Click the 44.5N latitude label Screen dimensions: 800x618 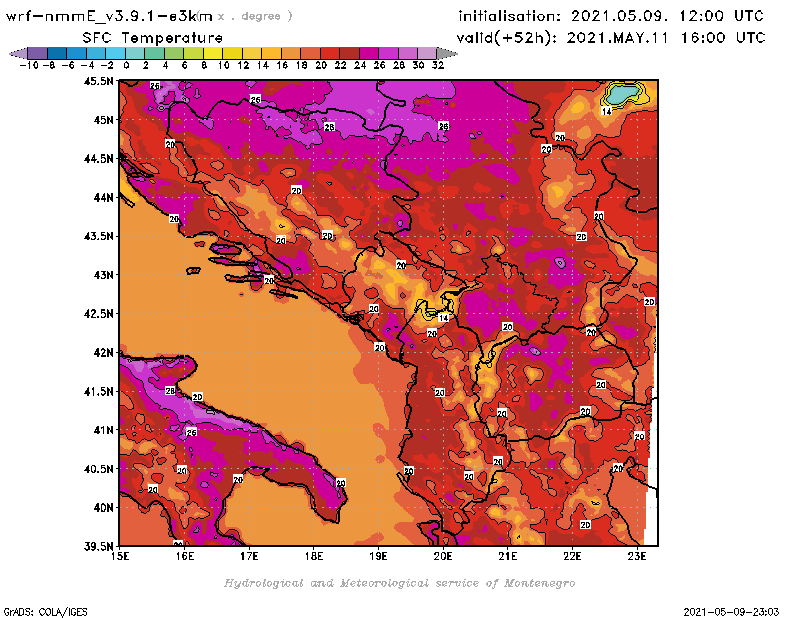[x=98, y=159]
